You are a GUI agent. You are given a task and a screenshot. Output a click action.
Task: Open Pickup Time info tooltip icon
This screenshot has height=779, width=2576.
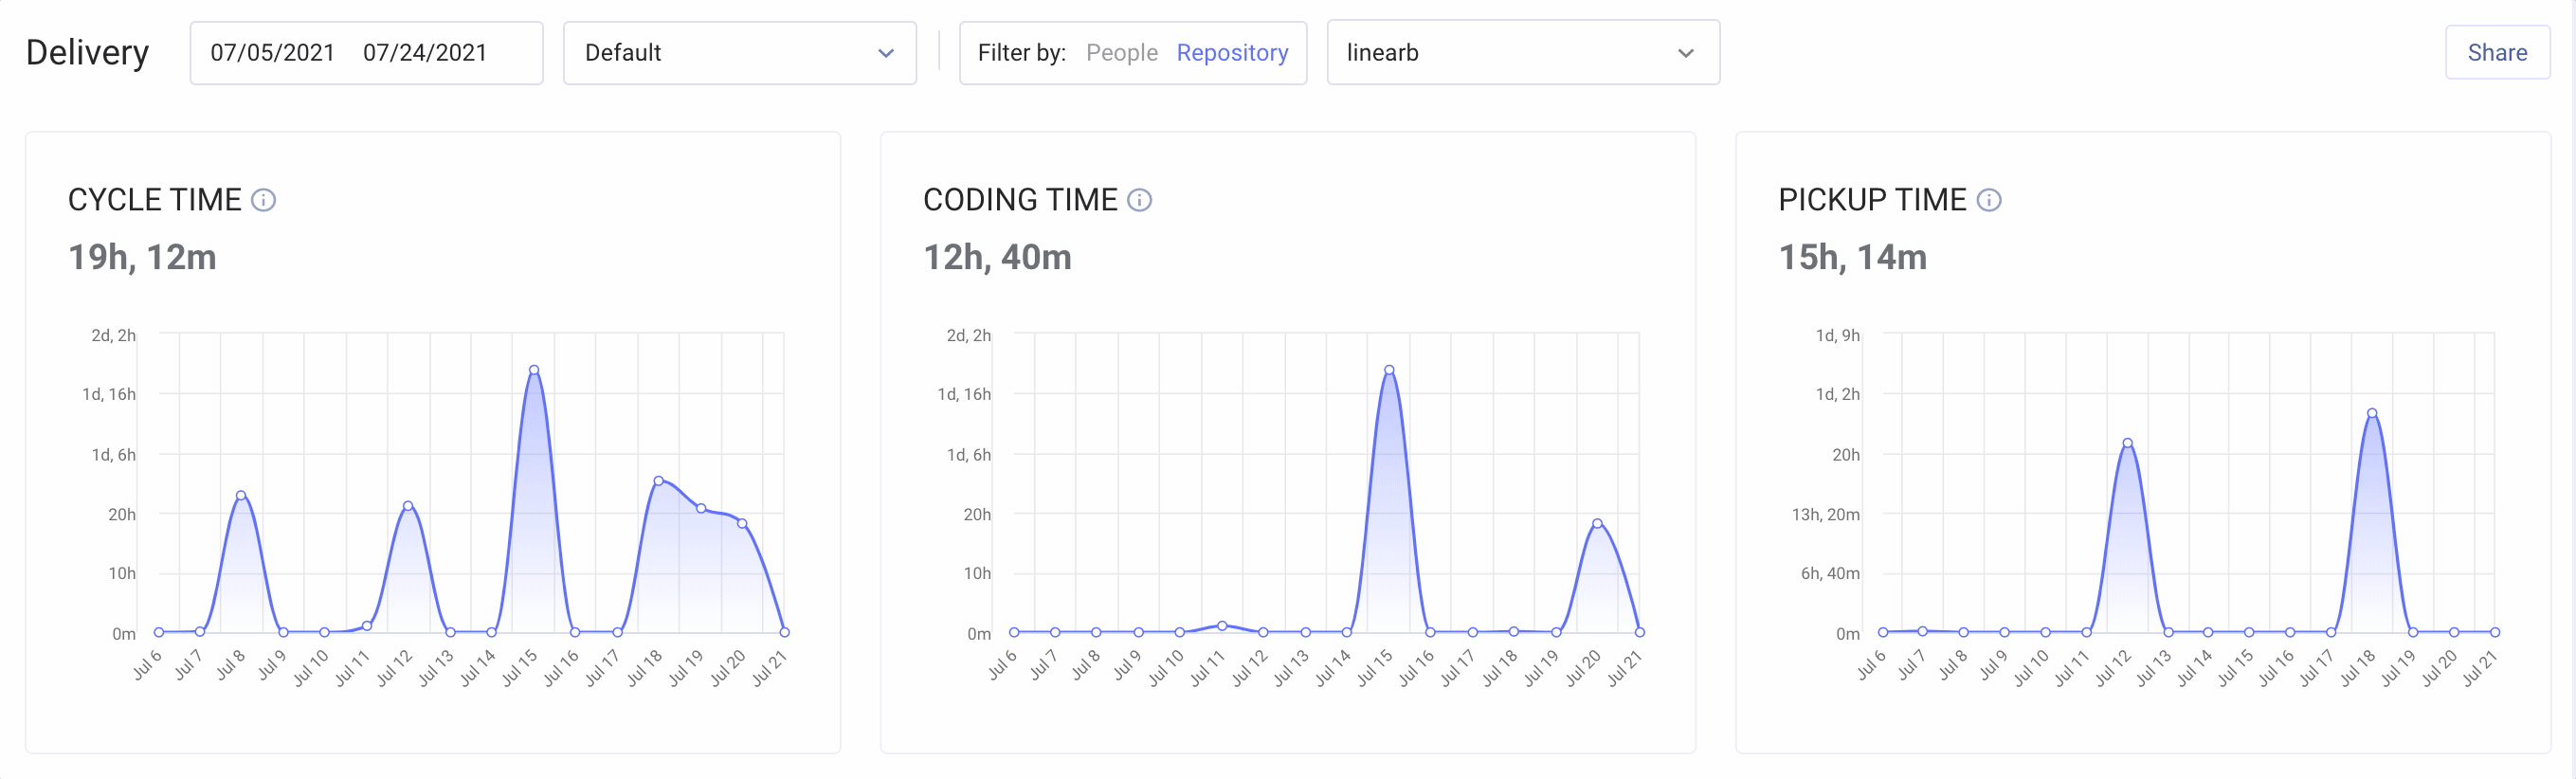[1989, 200]
